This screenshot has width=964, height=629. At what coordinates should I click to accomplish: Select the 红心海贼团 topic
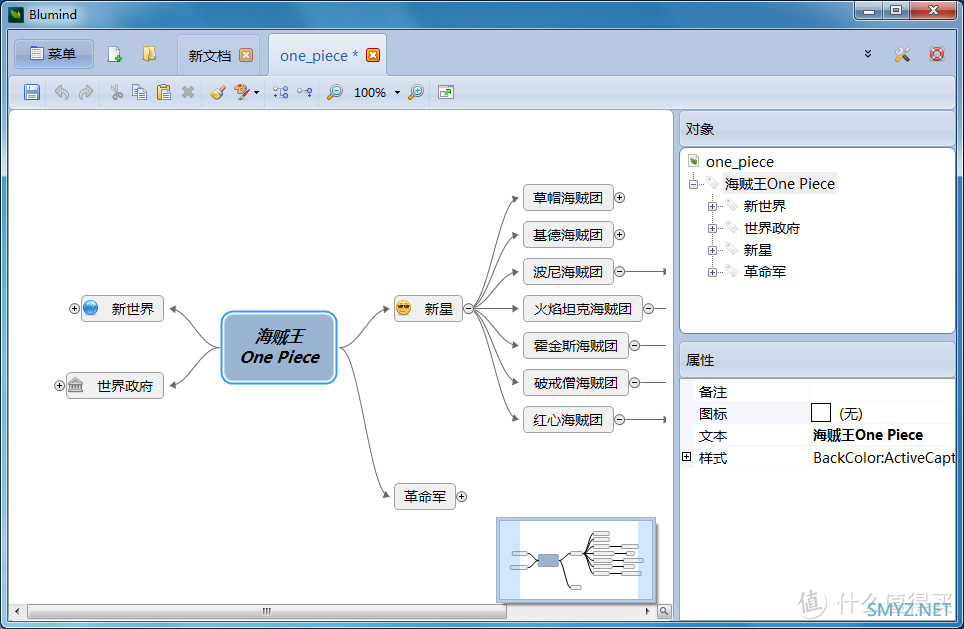point(568,420)
